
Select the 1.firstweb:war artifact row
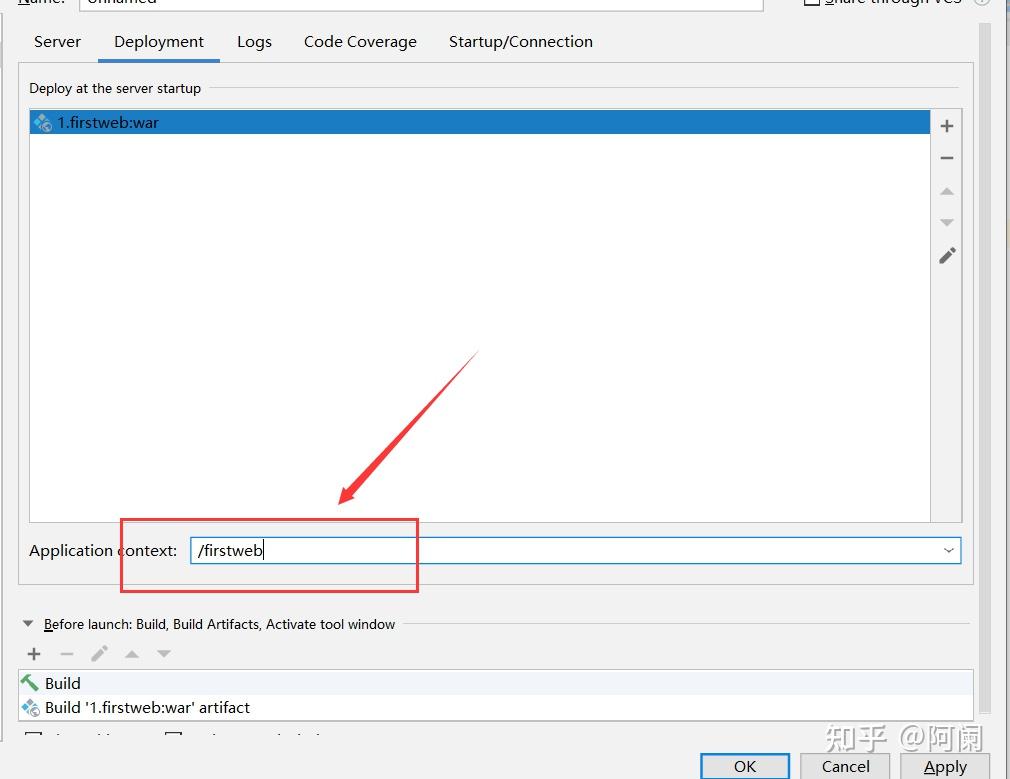480,122
